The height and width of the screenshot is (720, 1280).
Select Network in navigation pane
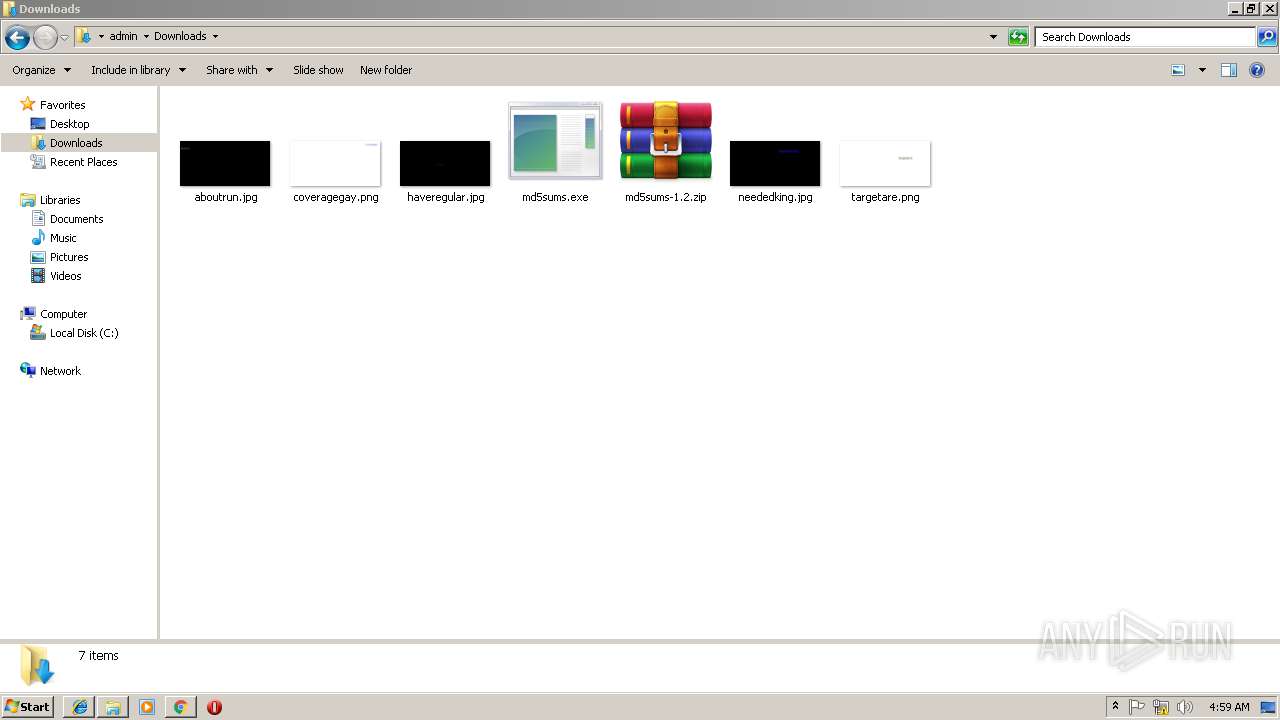tap(60, 371)
